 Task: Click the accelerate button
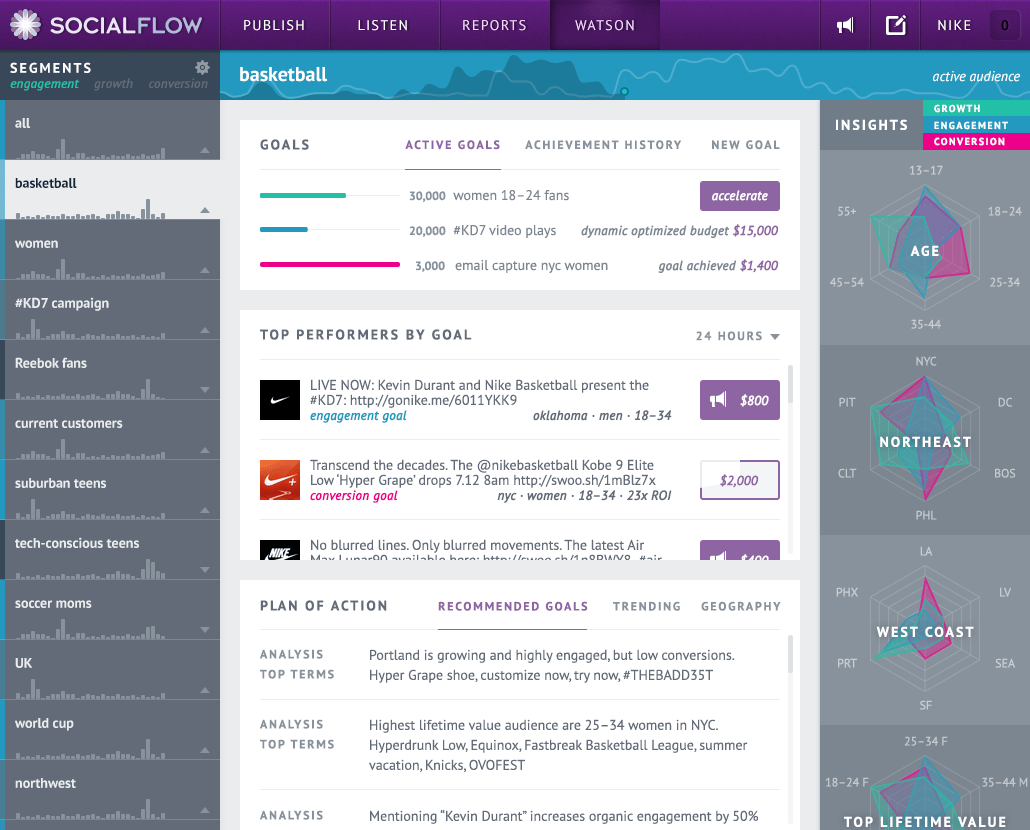tap(740, 196)
